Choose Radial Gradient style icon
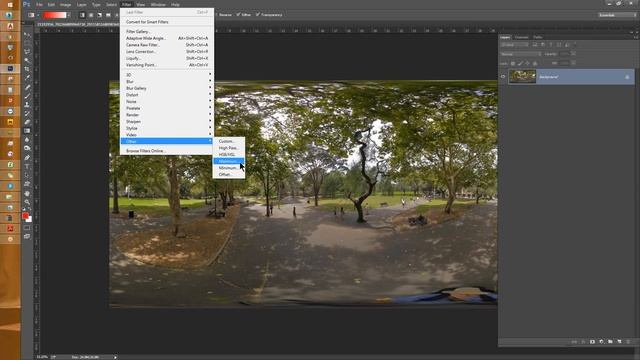The image size is (640, 360). pyautogui.click(x=91, y=15)
